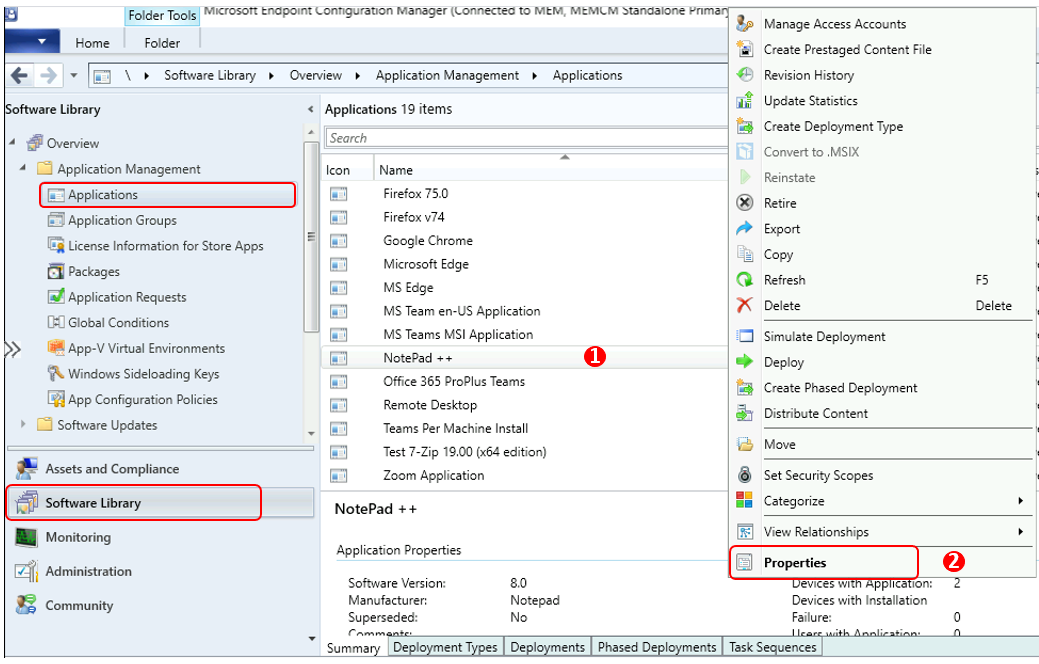Switch to the Task Sequences tab
Screen dimensions: 1039x664
pyautogui.click(x=773, y=647)
